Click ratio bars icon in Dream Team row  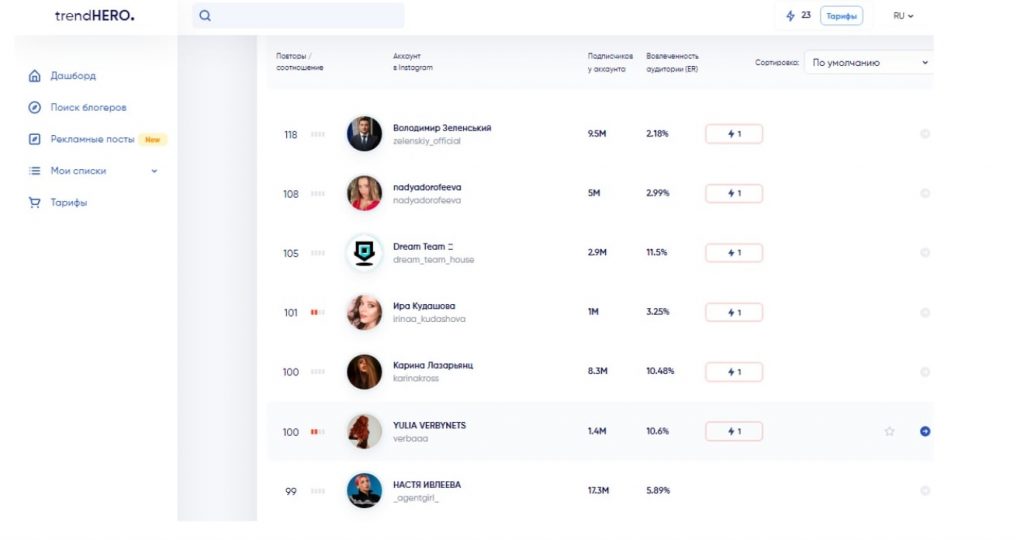(x=318, y=253)
